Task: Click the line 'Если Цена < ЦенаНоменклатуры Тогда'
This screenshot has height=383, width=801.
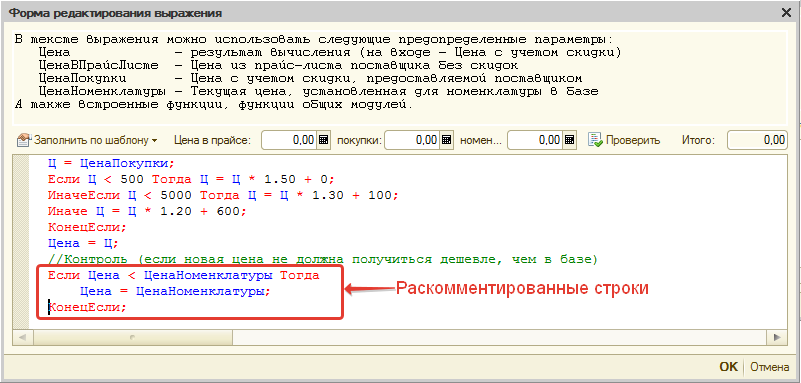Action: pos(184,276)
